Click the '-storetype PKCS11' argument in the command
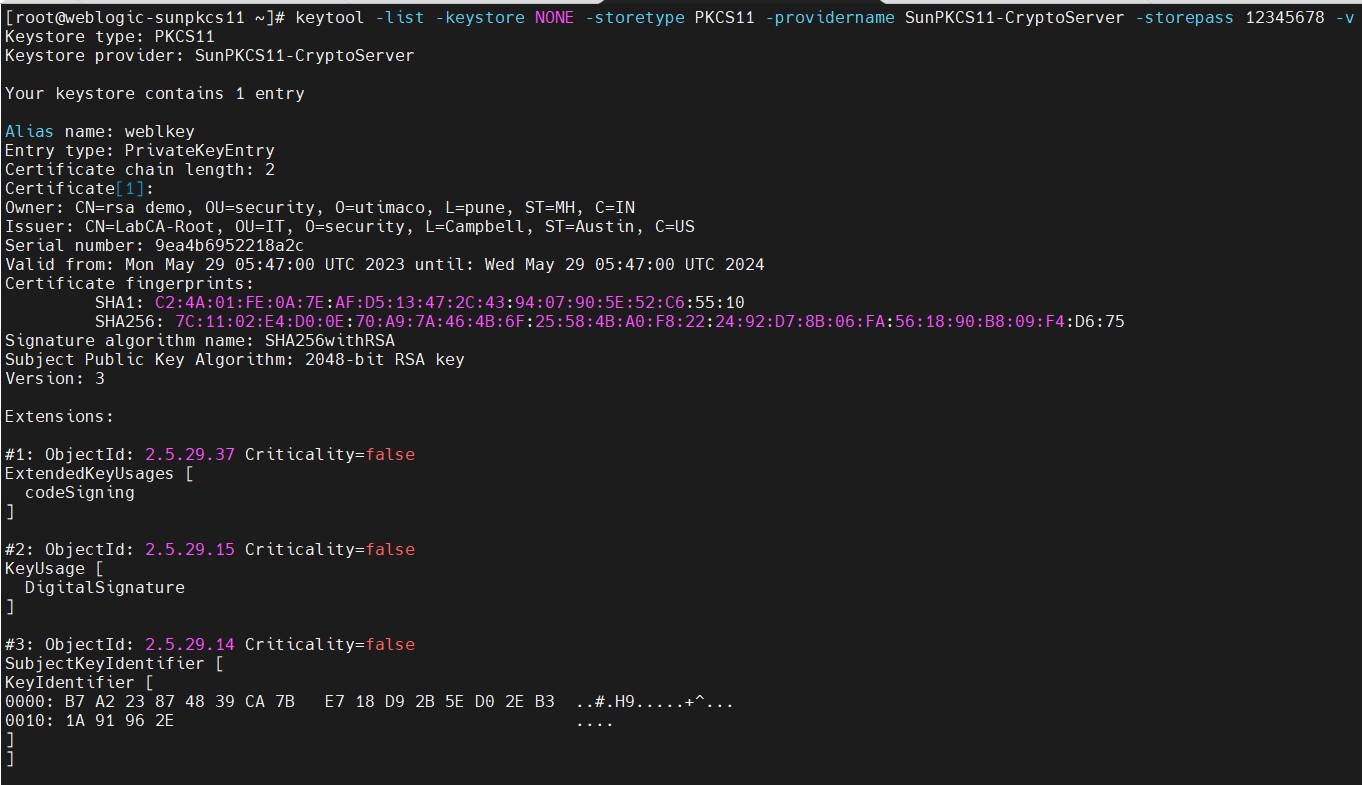 click(x=669, y=17)
